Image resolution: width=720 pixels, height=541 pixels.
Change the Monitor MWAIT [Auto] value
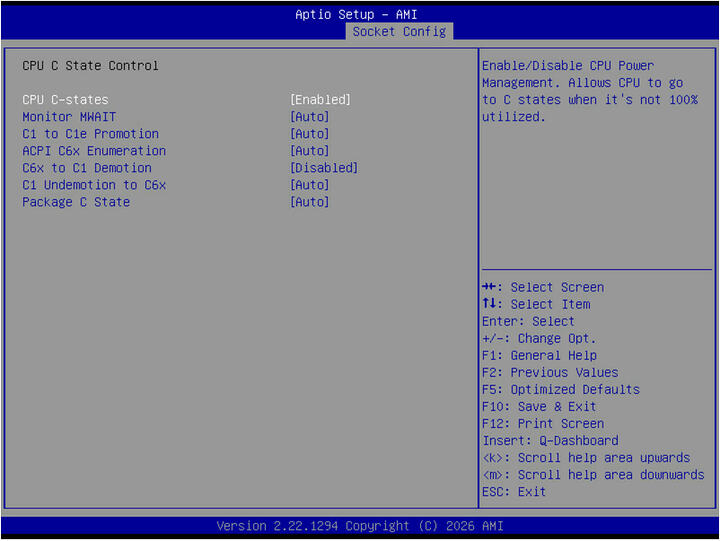pos(309,117)
